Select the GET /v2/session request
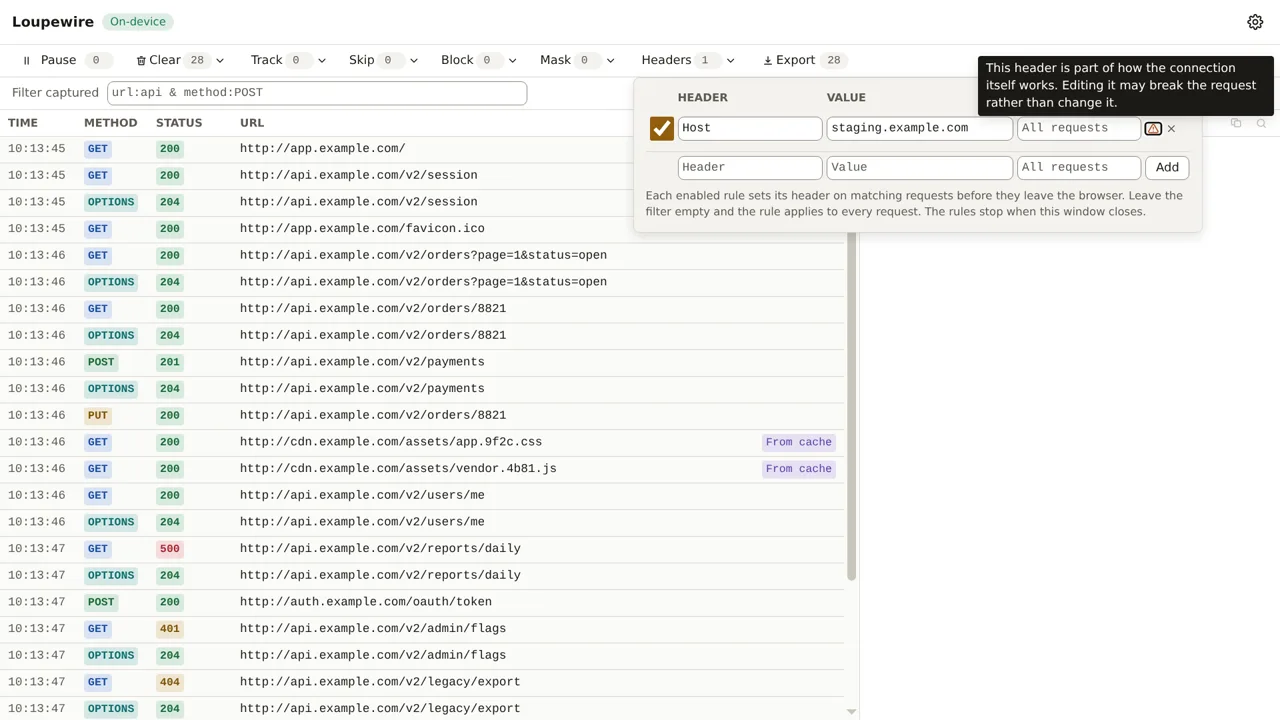Viewport: 1280px width, 720px height. coord(422,175)
